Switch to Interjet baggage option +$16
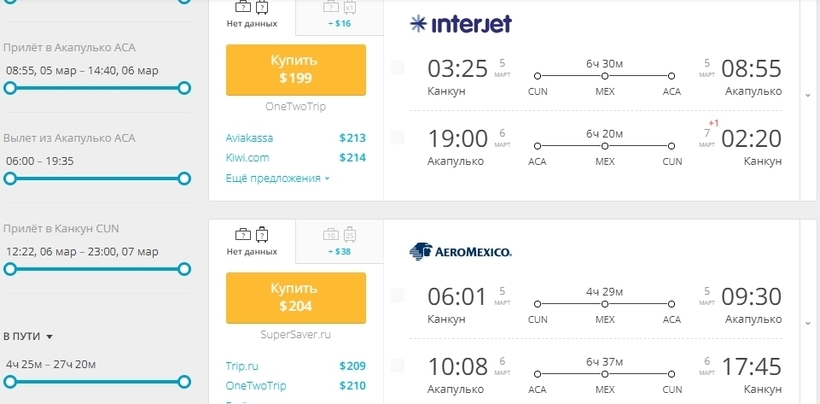 point(339,16)
